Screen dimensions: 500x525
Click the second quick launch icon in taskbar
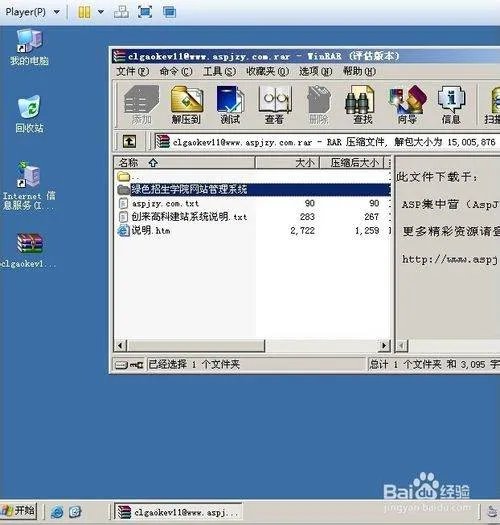point(75,512)
